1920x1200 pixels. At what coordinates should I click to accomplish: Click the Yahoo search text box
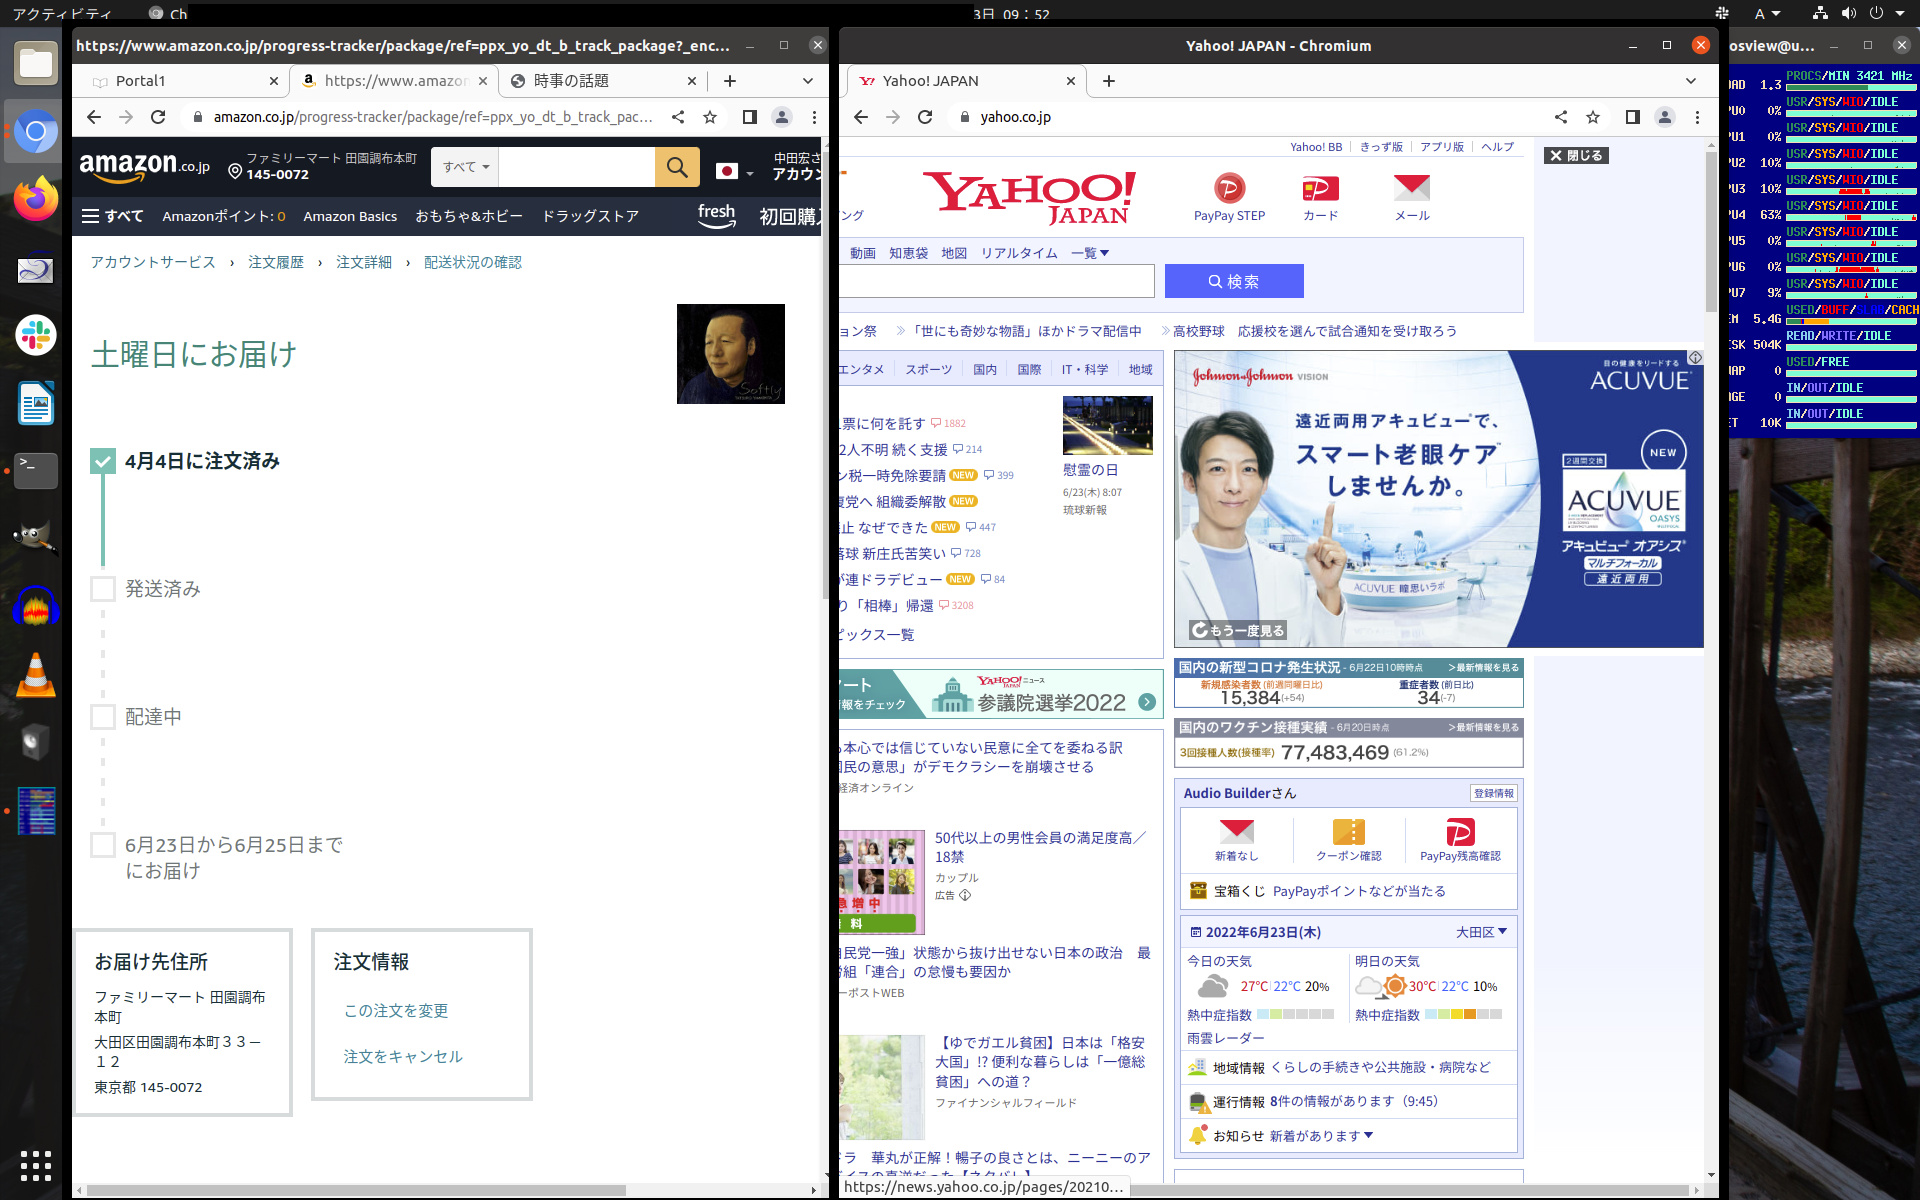(997, 281)
